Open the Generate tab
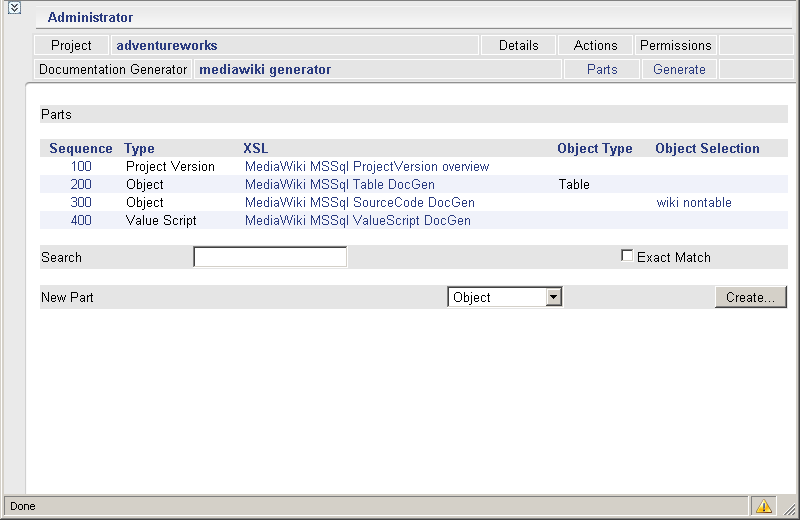The width and height of the screenshot is (800, 520). [679, 69]
